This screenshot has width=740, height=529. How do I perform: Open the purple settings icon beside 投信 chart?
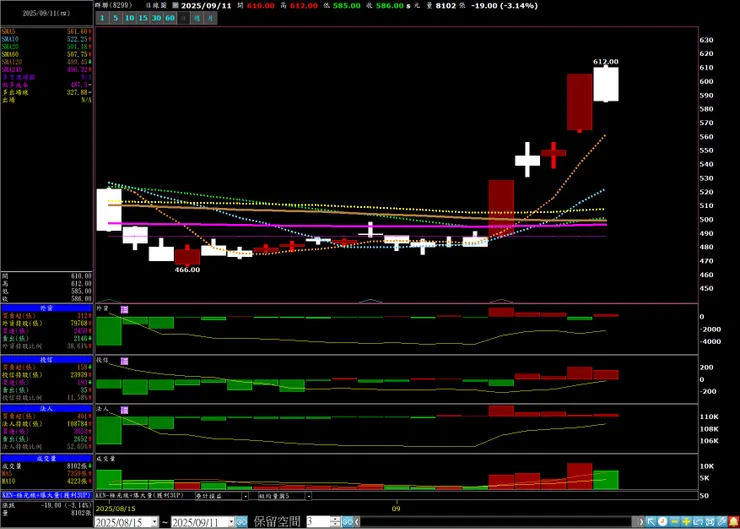[124, 361]
